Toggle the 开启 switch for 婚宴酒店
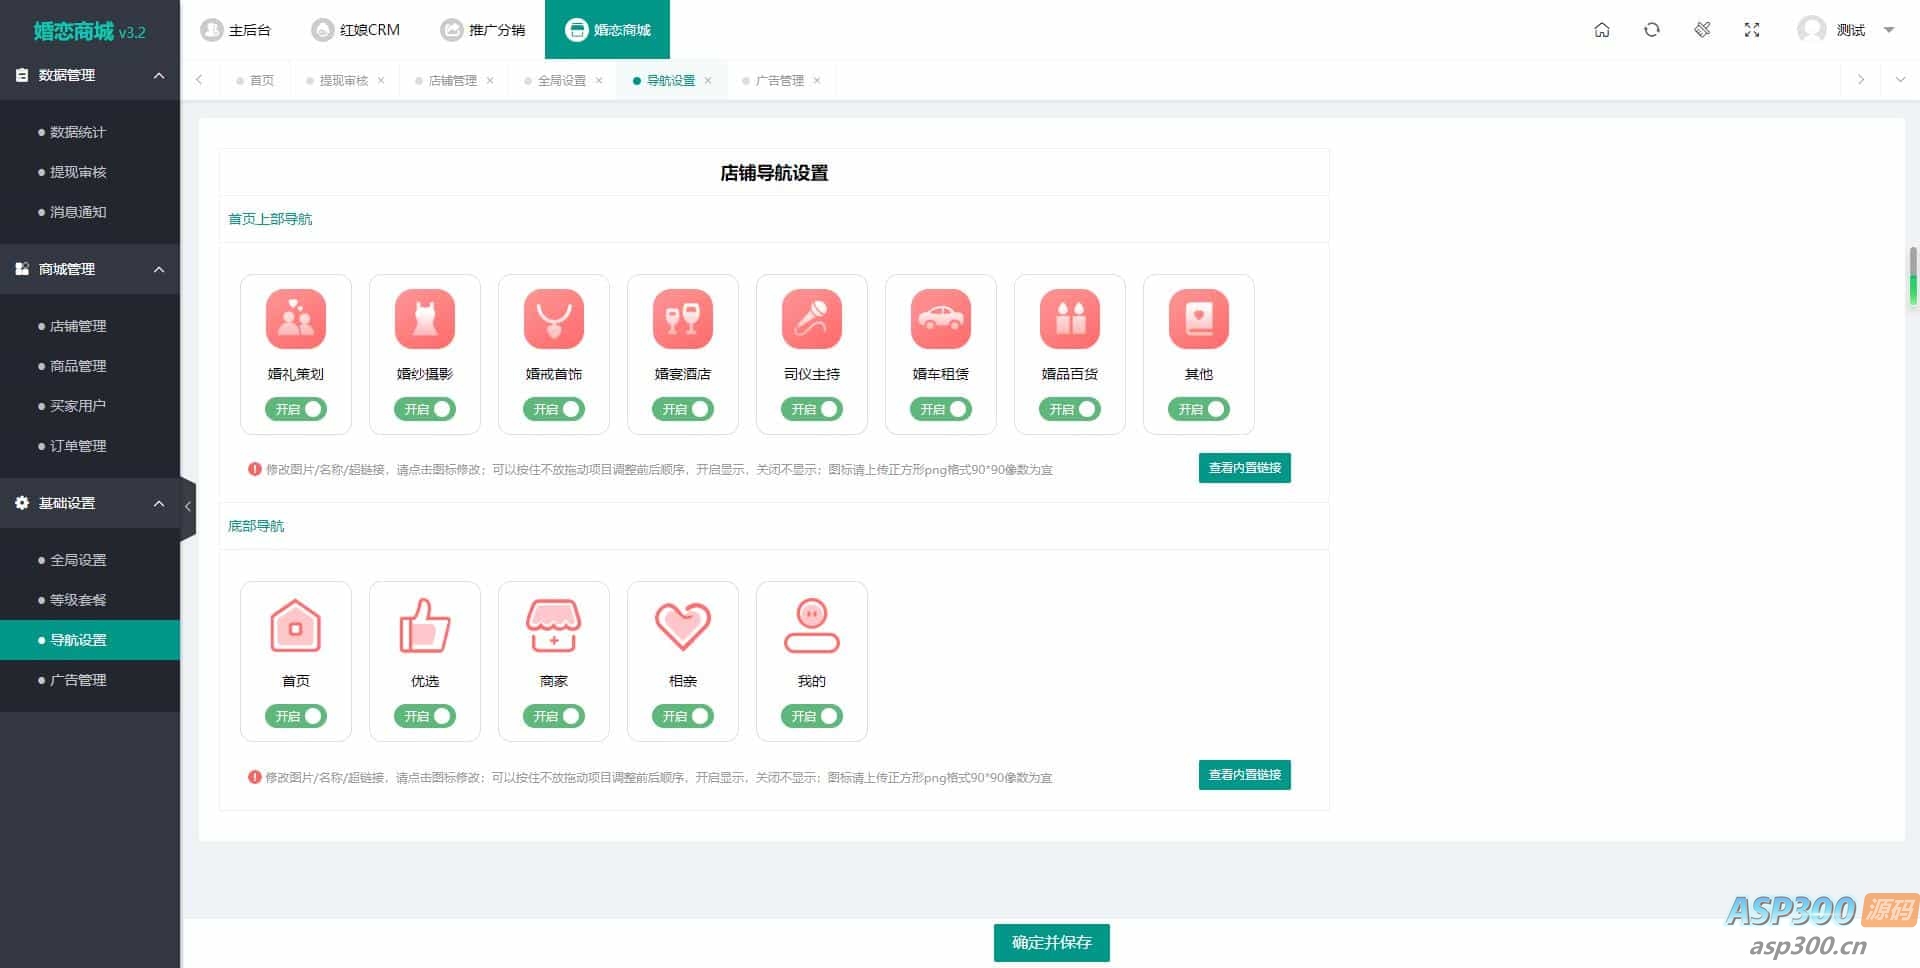The image size is (1920, 968). [x=682, y=409]
